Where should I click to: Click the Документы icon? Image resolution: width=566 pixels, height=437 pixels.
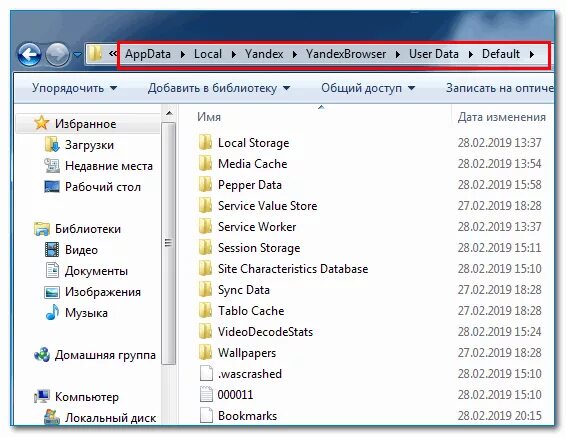[x=52, y=270]
